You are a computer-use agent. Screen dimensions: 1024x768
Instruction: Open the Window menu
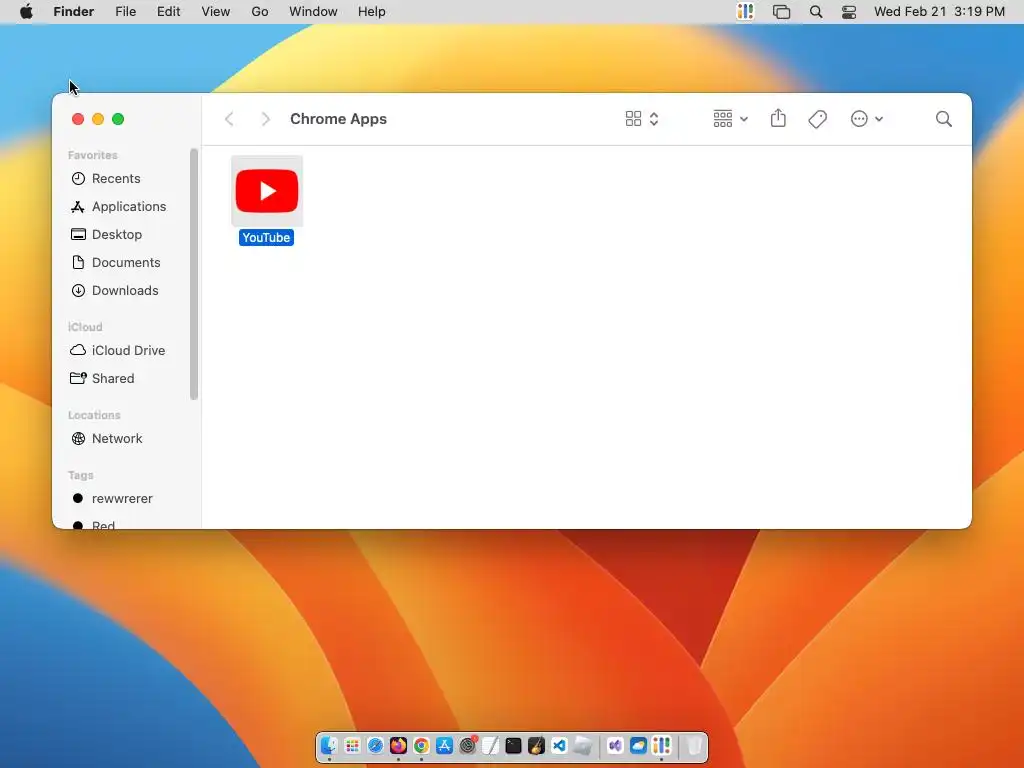pos(313,12)
